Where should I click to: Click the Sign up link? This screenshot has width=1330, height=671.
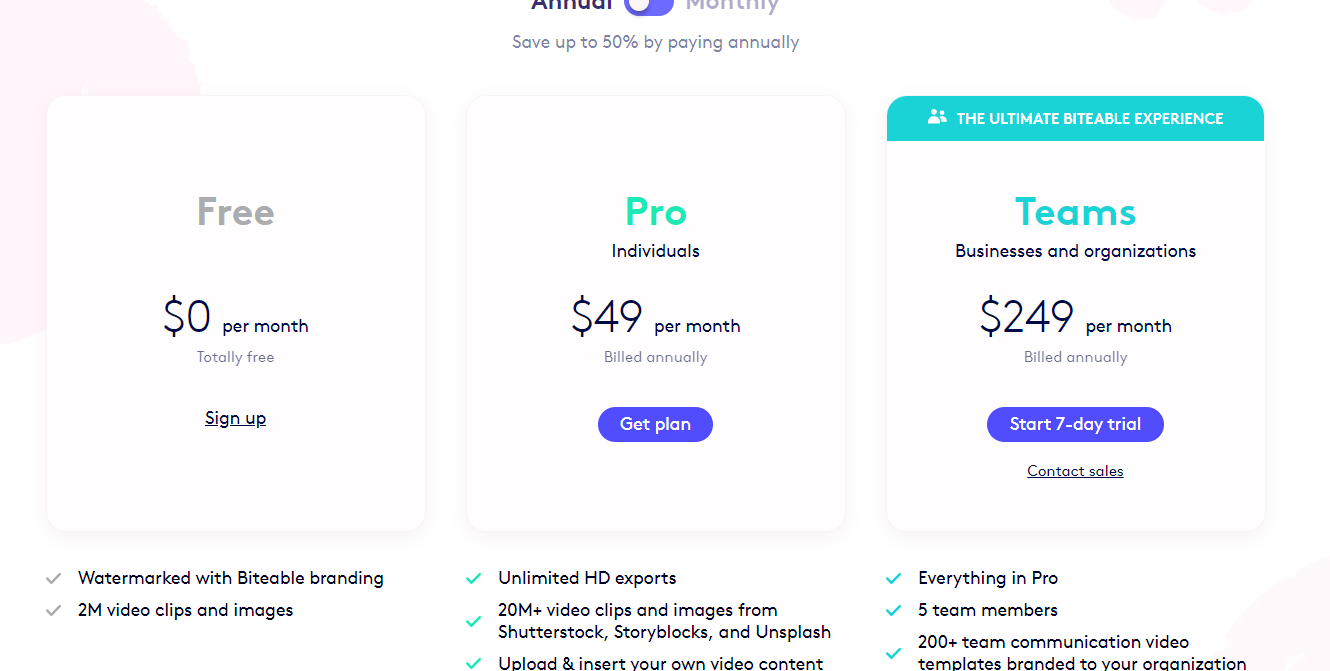(x=235, y=418)
